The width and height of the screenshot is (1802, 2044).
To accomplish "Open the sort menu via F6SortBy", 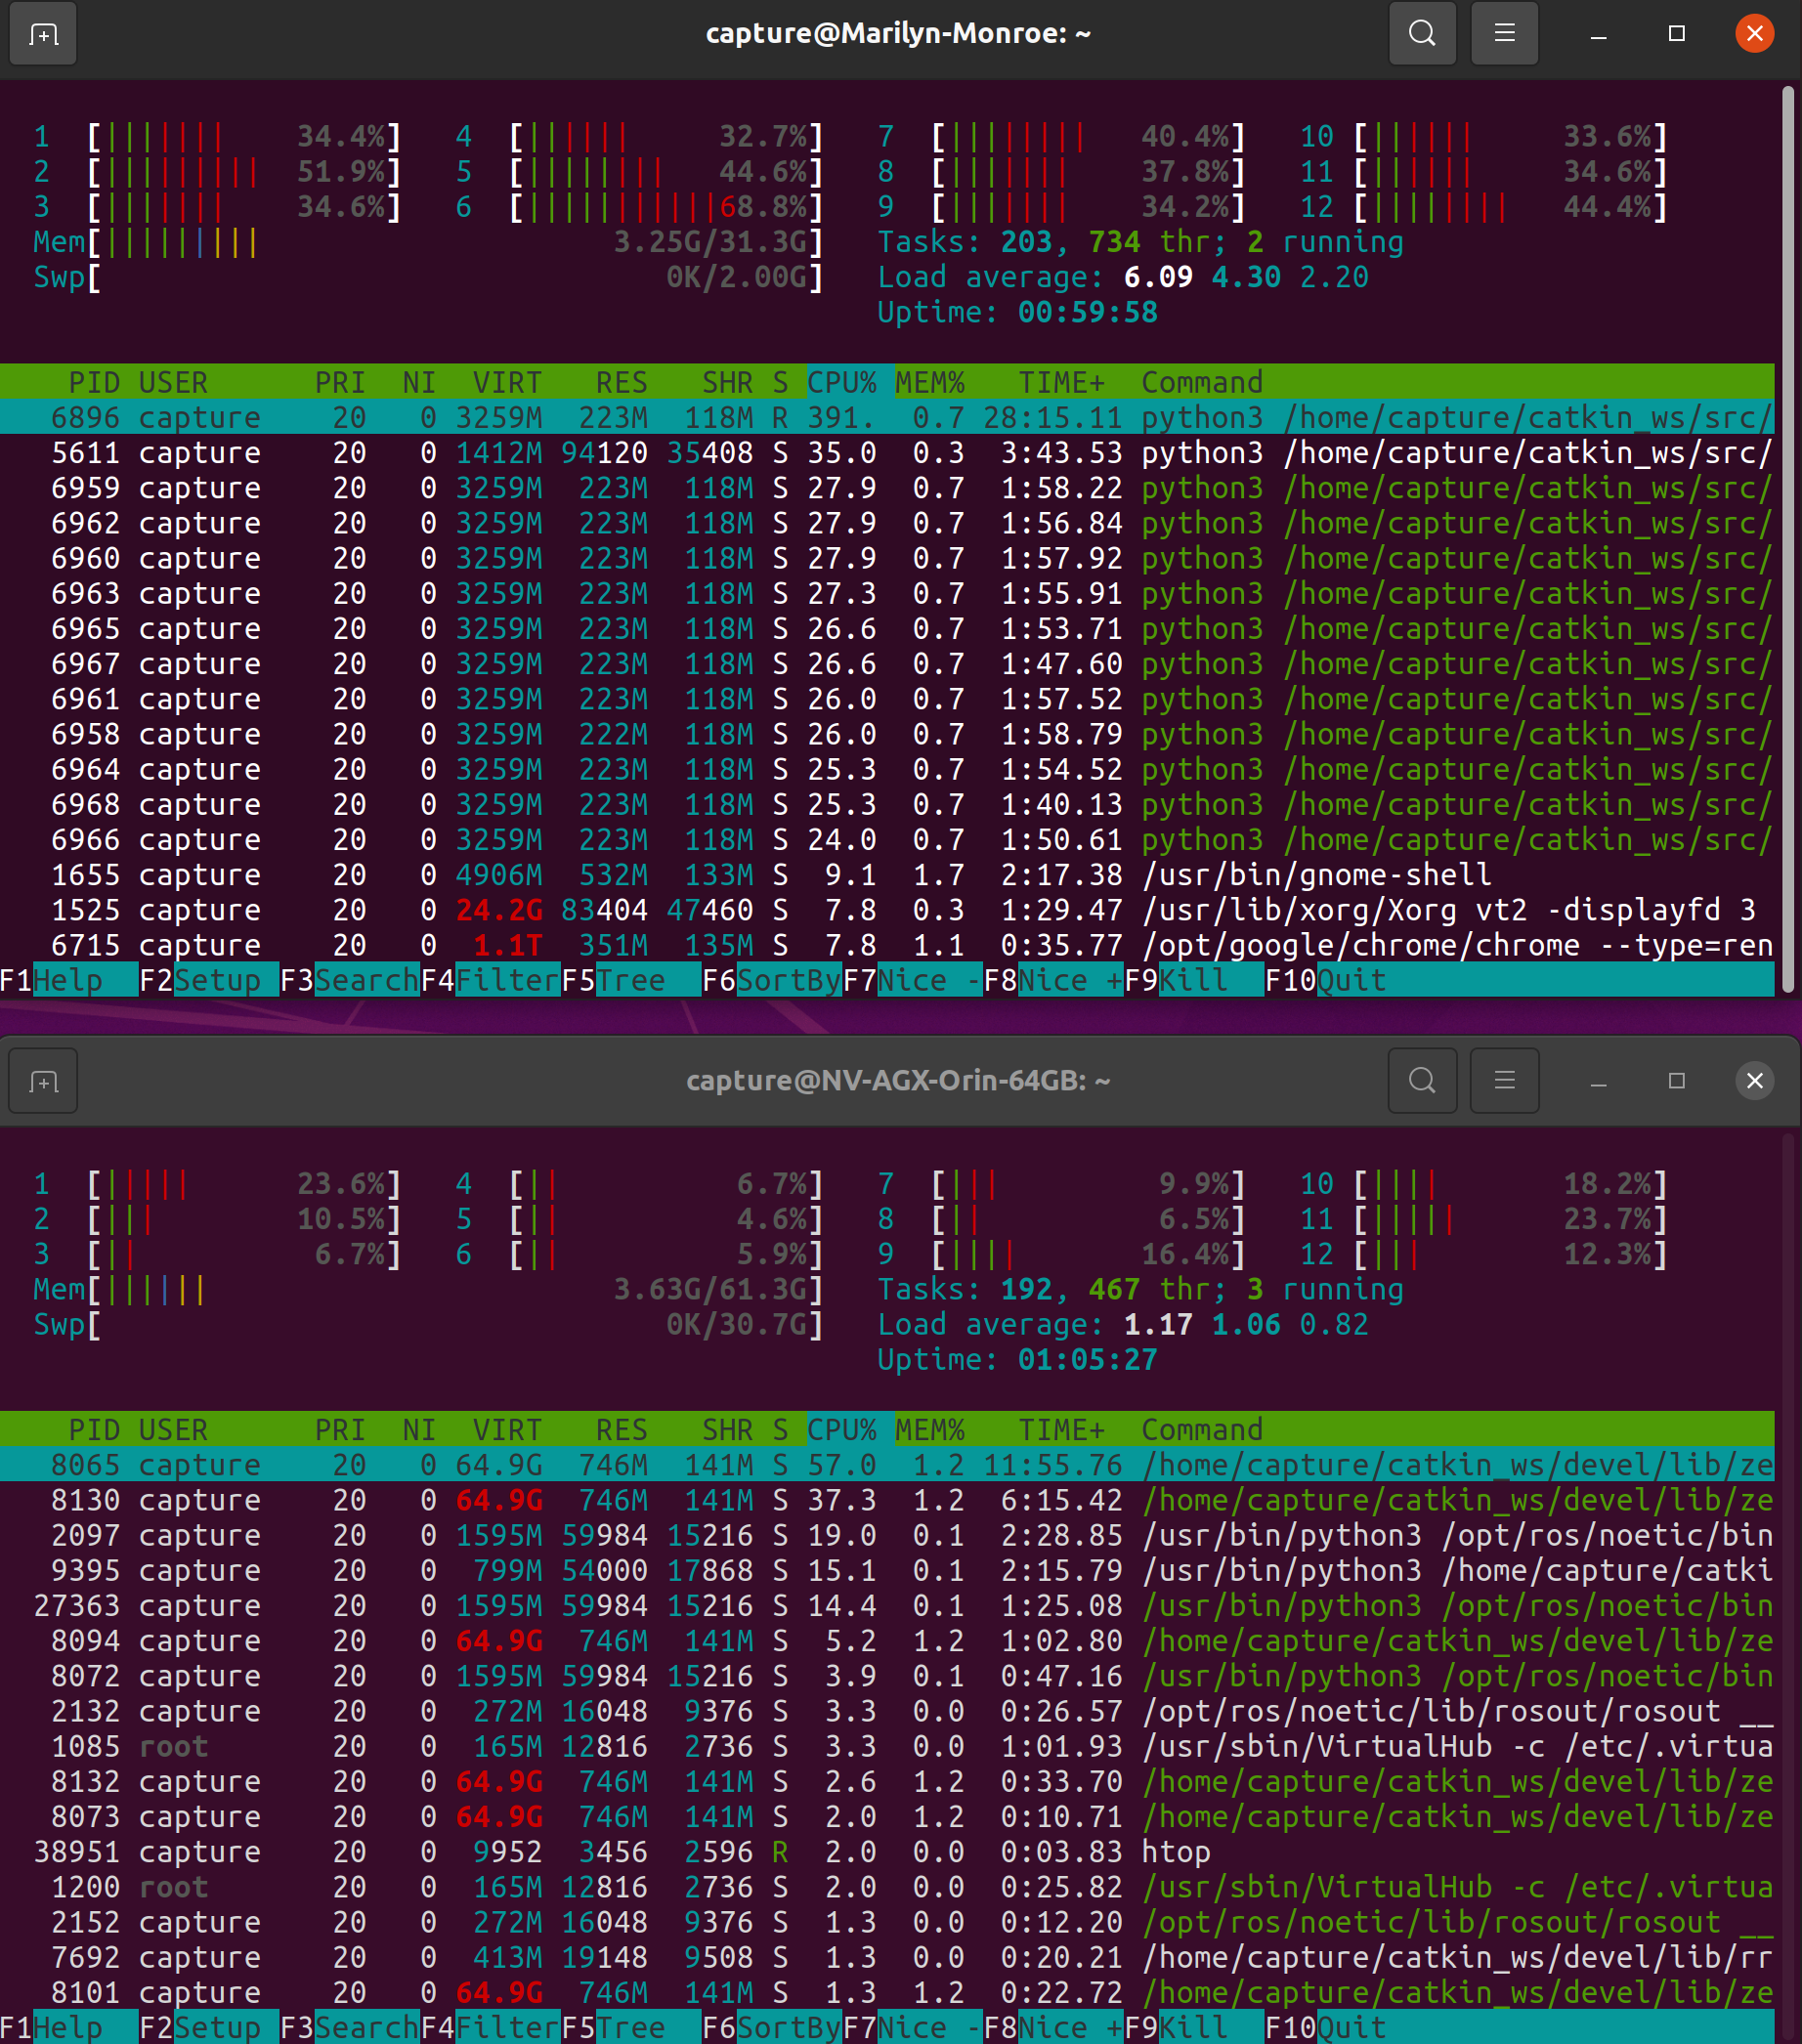I will 773,980.
